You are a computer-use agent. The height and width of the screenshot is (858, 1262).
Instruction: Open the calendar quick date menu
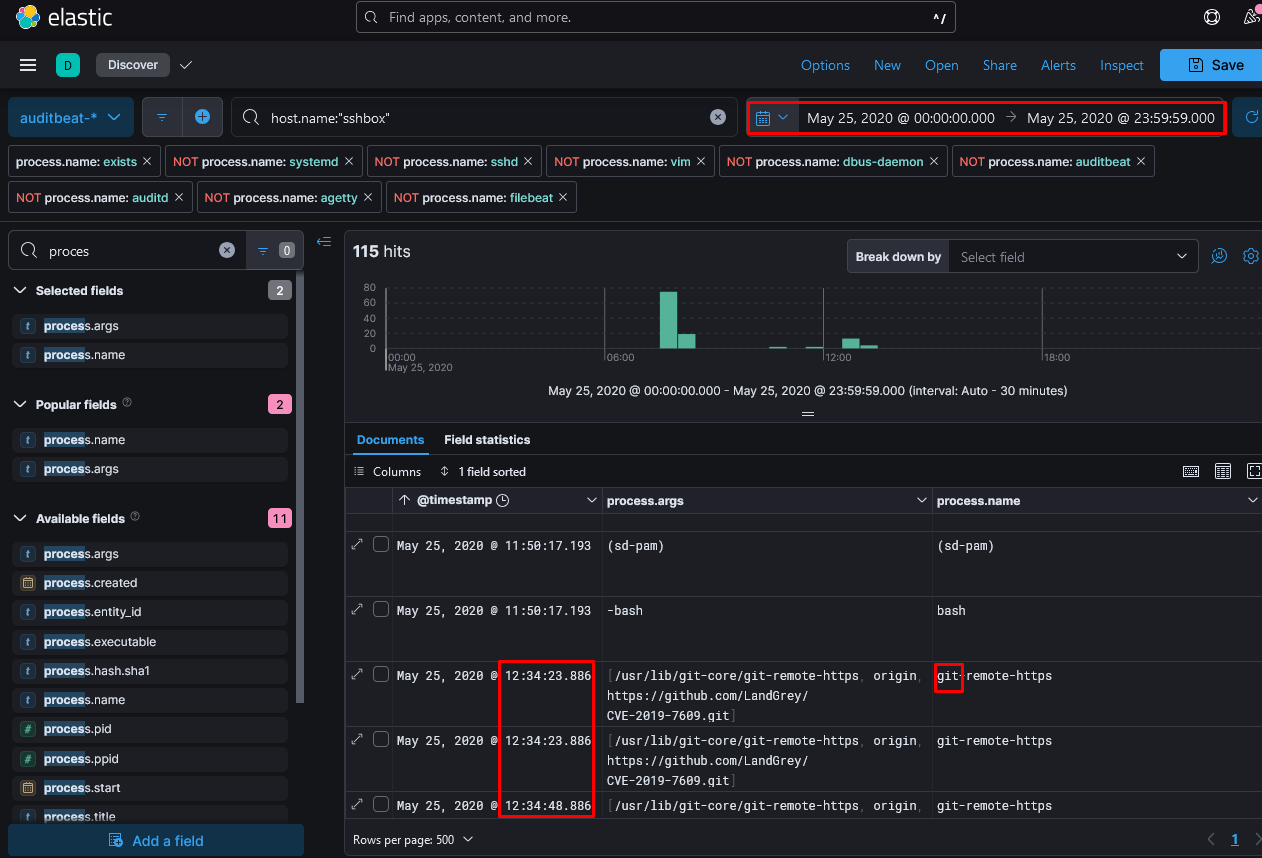click(x=771, y=118)
